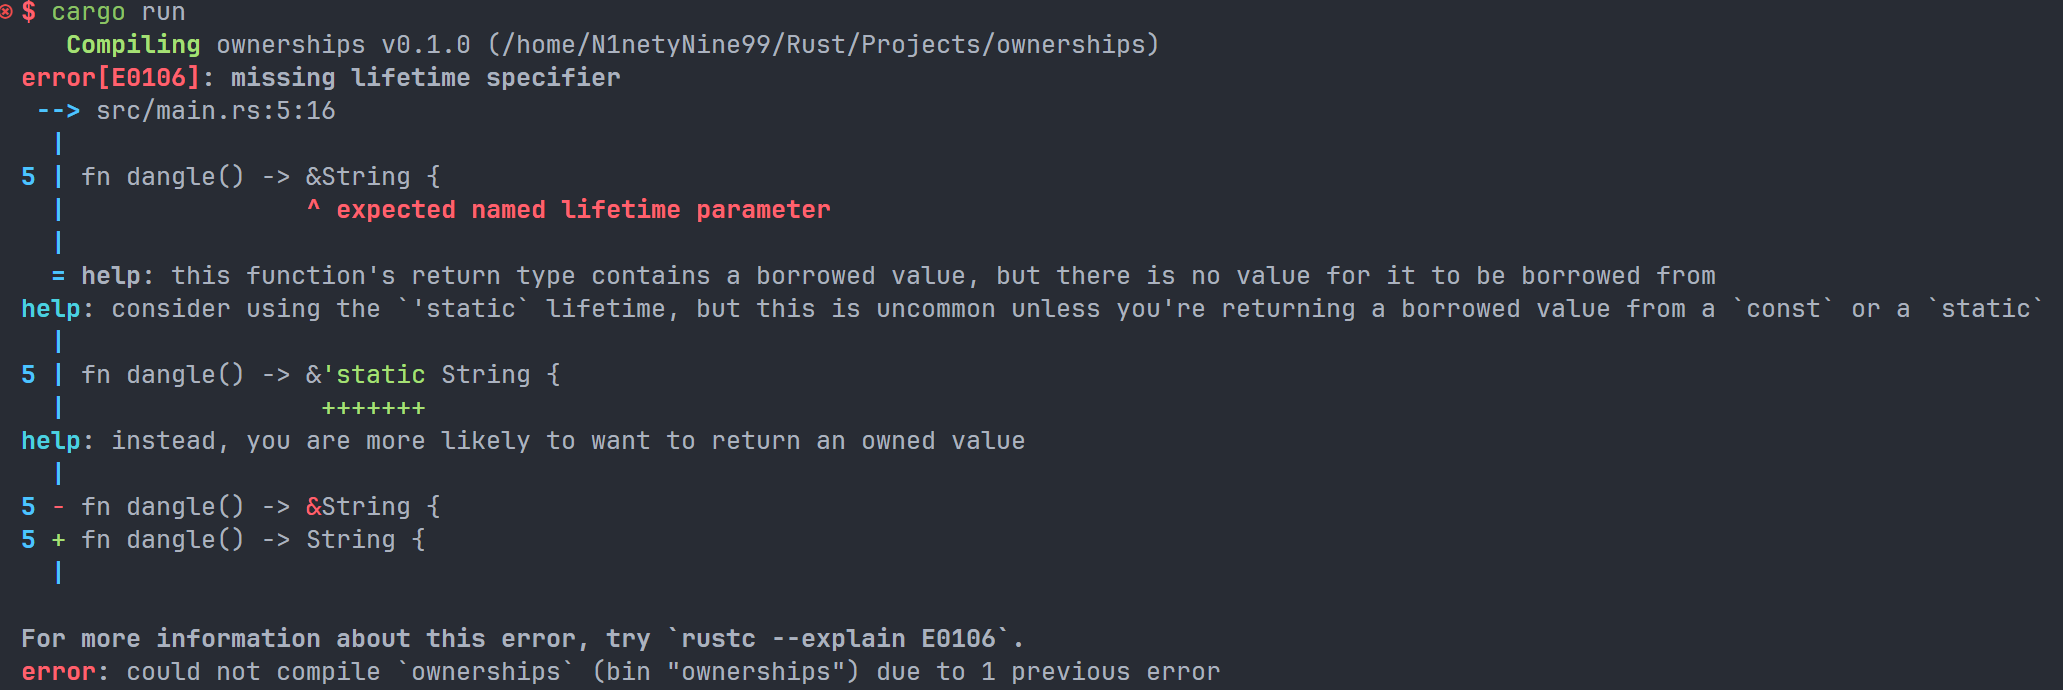Open the src/main.rs:5:16 file location

pyautogui.click(x=216, y=111)
